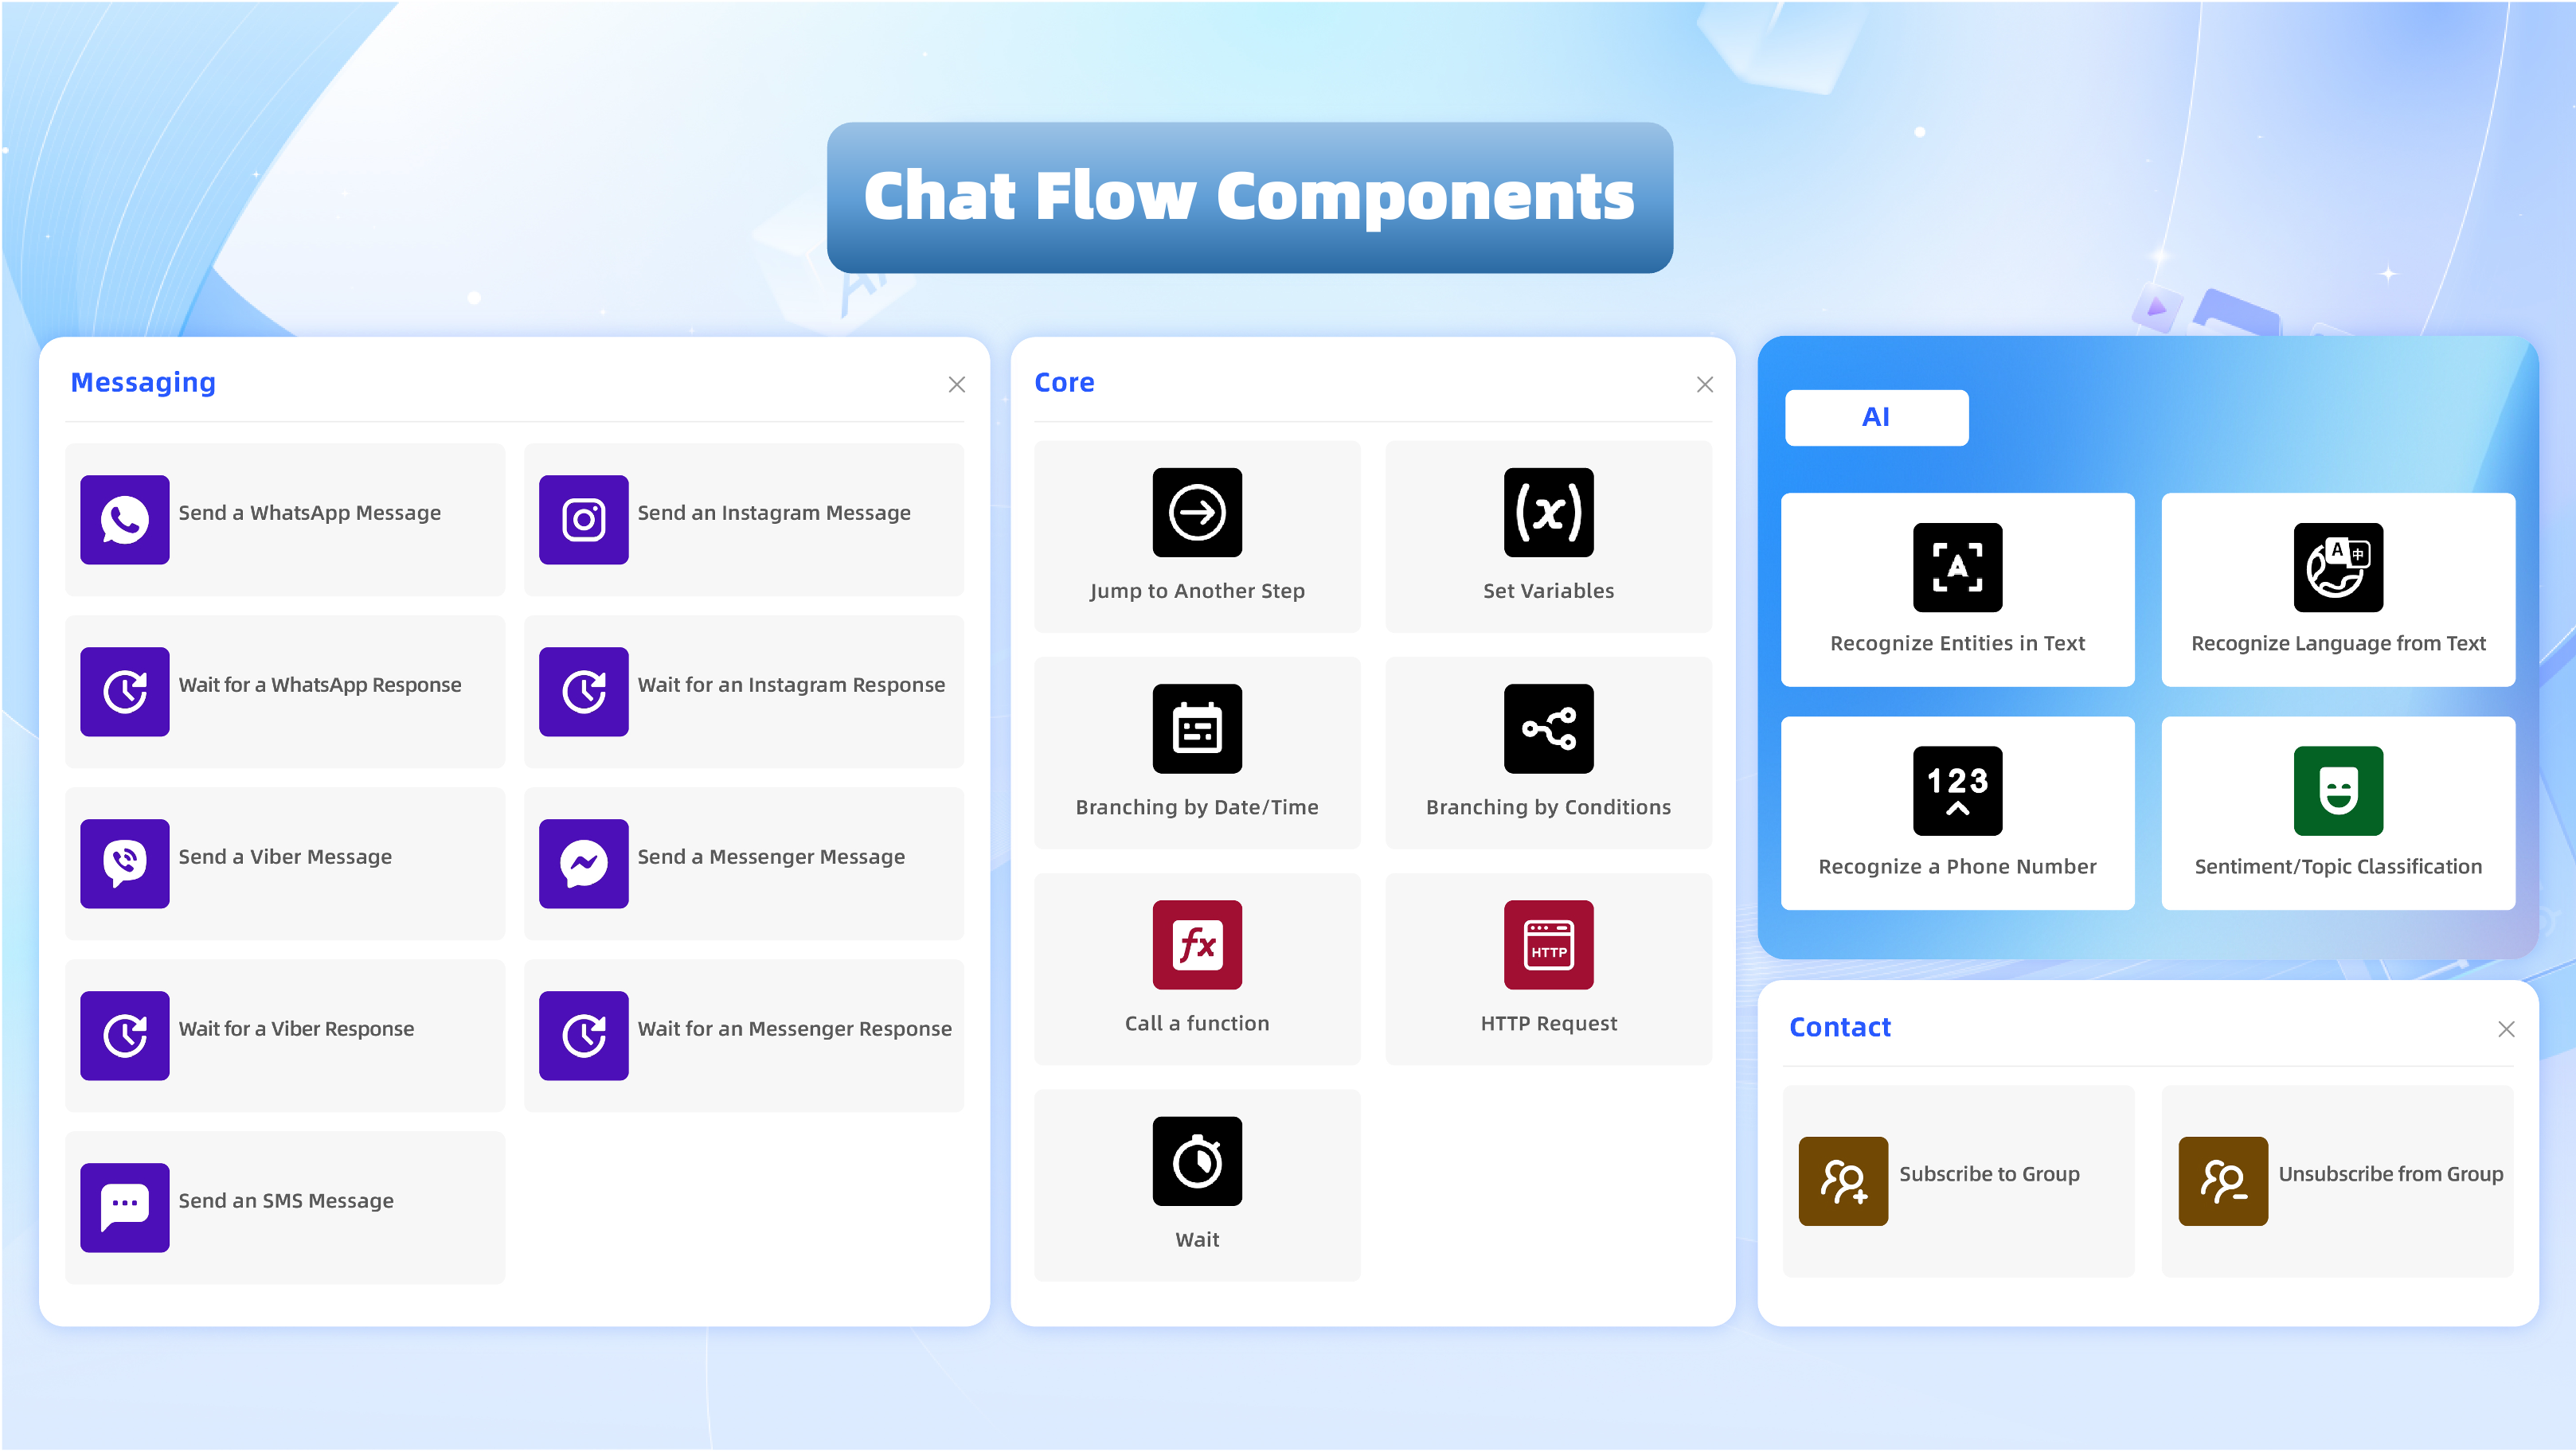
Task: Close the Messaging panel
Action: [x=956, y=384]
